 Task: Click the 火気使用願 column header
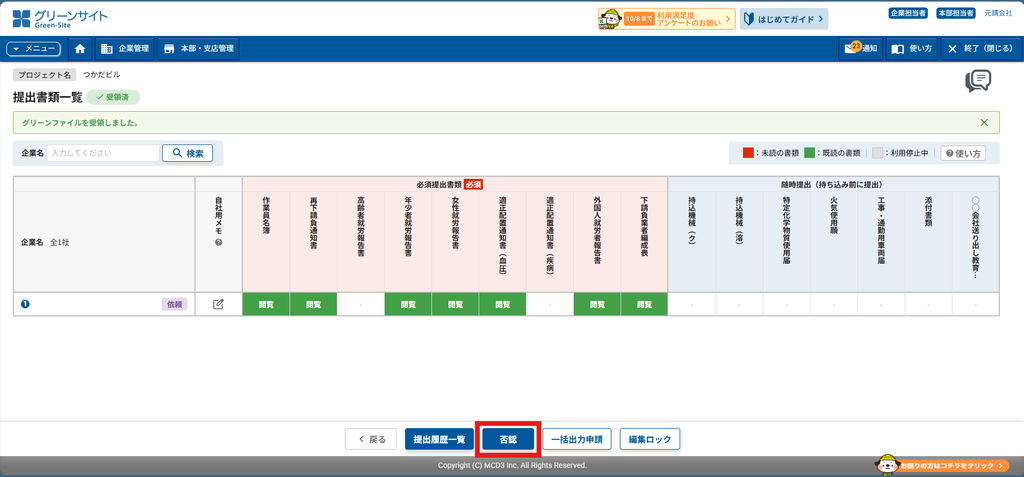point(834,241)
